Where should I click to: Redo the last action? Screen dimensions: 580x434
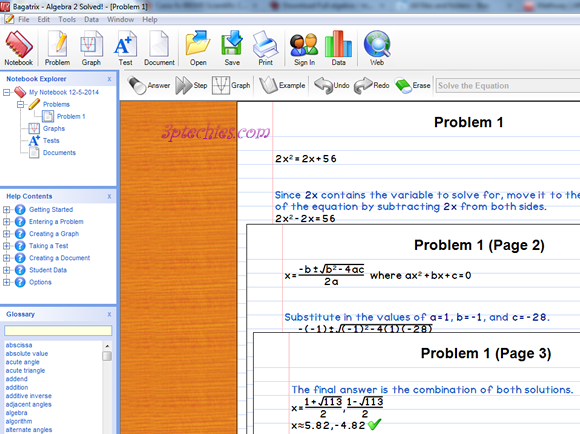[371, 85]
